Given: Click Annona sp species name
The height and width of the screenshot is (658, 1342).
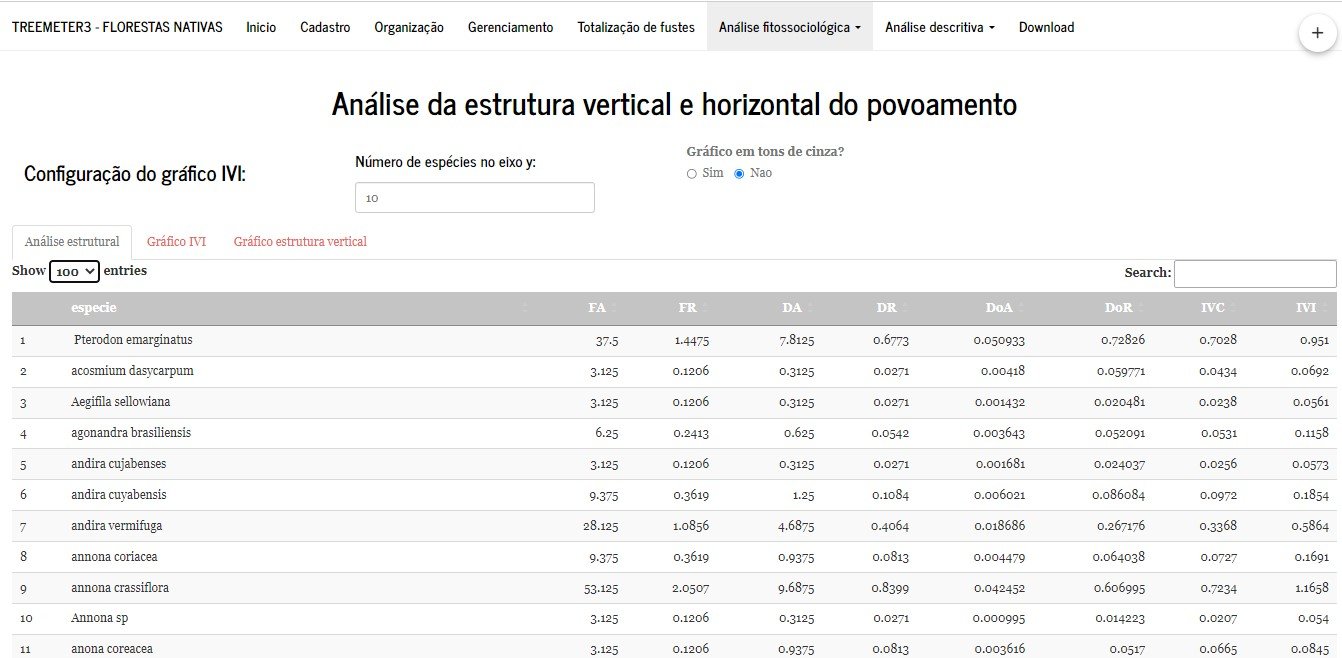Looking at the screenshot, I should point(99,619).
